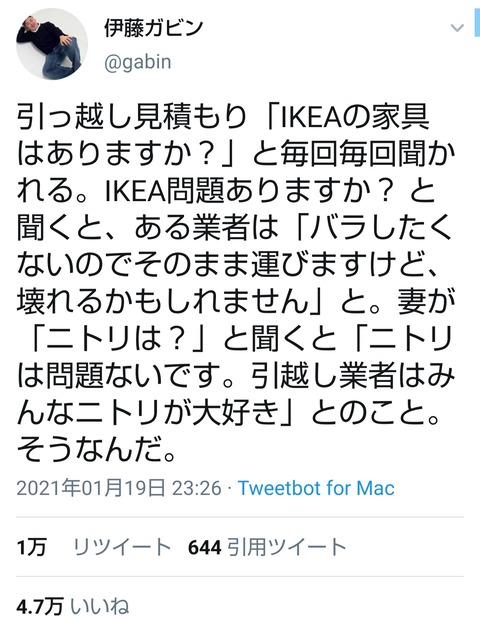Viewport: 480px width, 621px height.
Task: Open 伊藤ガビン's profile picture
Action: [51, 44]
